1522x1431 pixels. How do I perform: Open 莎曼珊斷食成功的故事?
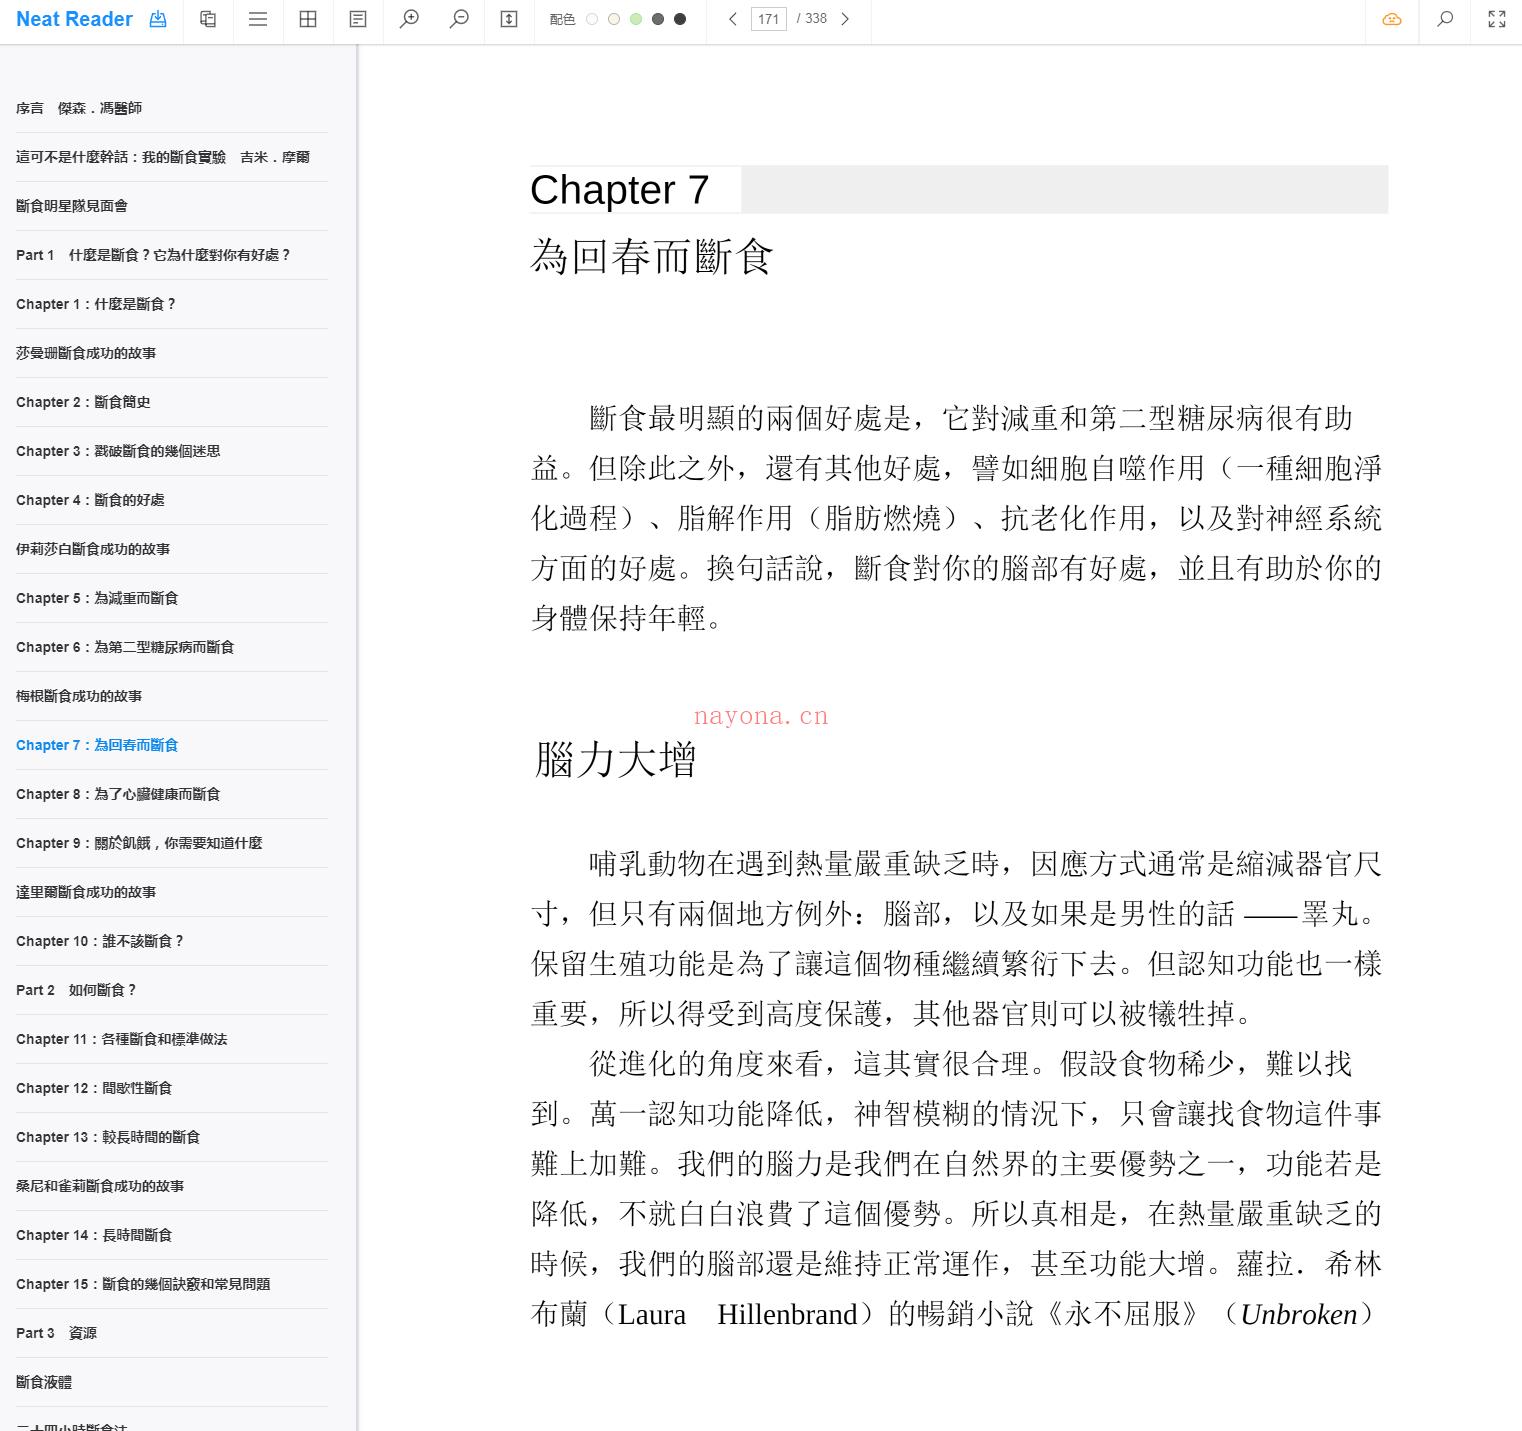point(172,353)
